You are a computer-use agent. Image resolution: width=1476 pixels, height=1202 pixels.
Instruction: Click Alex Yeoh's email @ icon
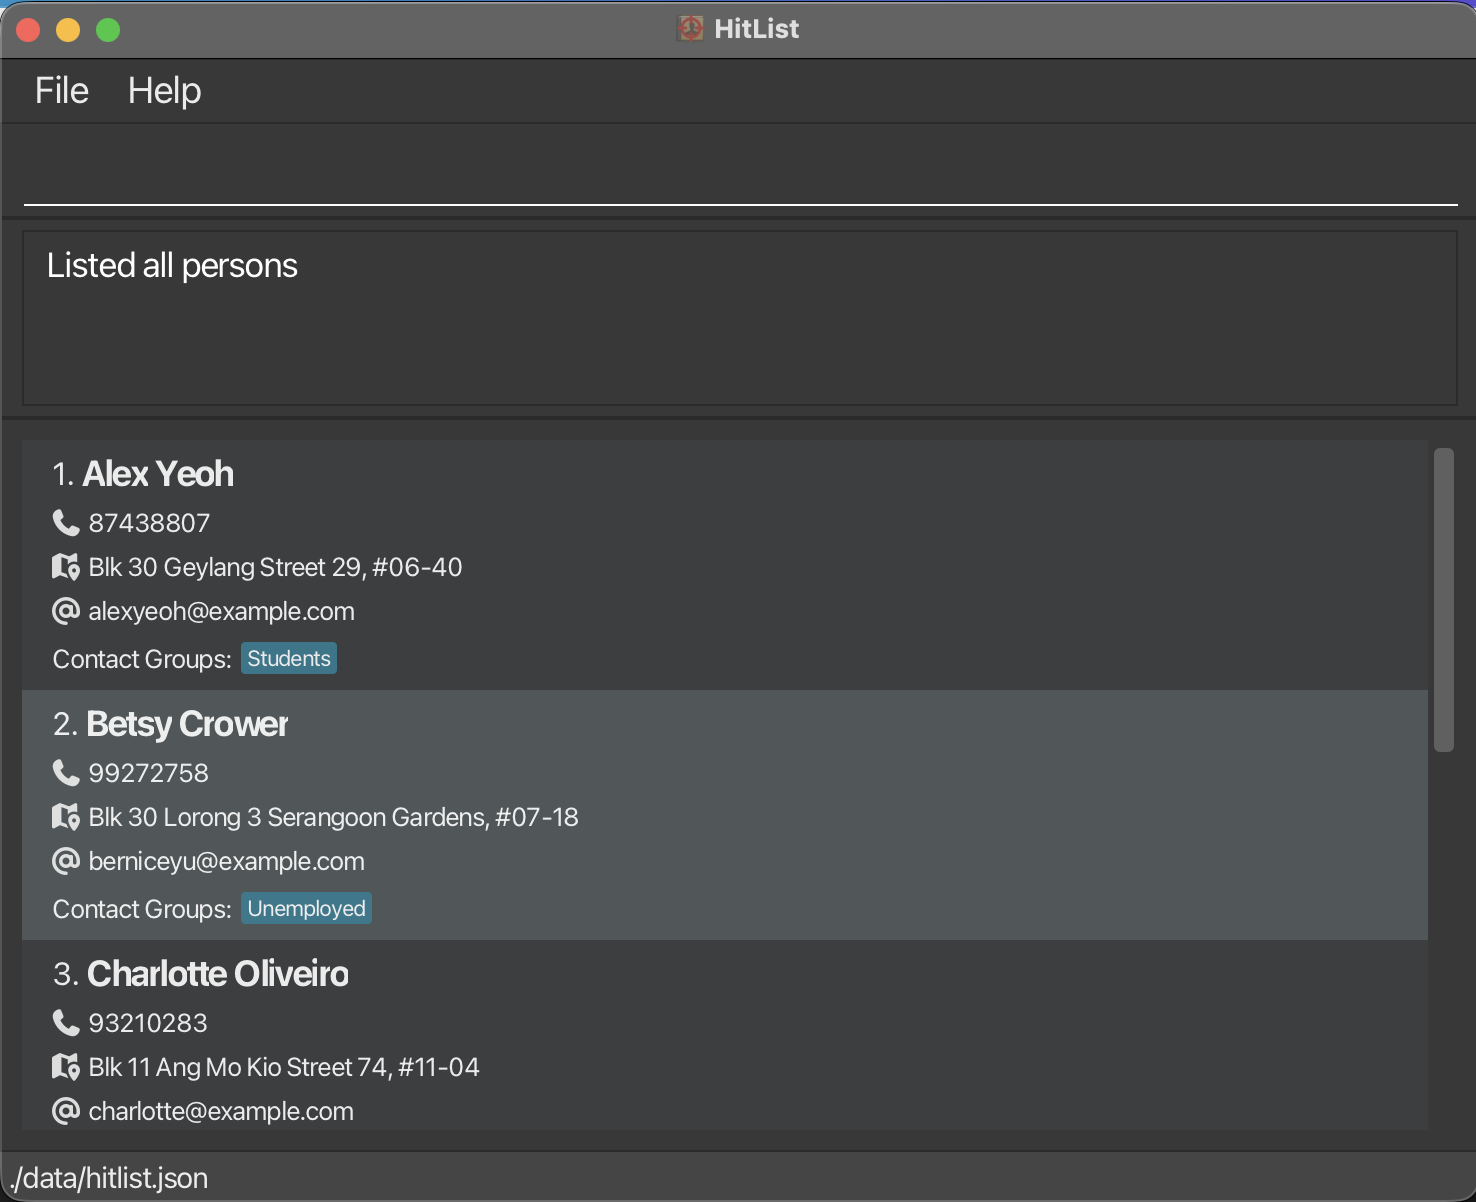65,611
